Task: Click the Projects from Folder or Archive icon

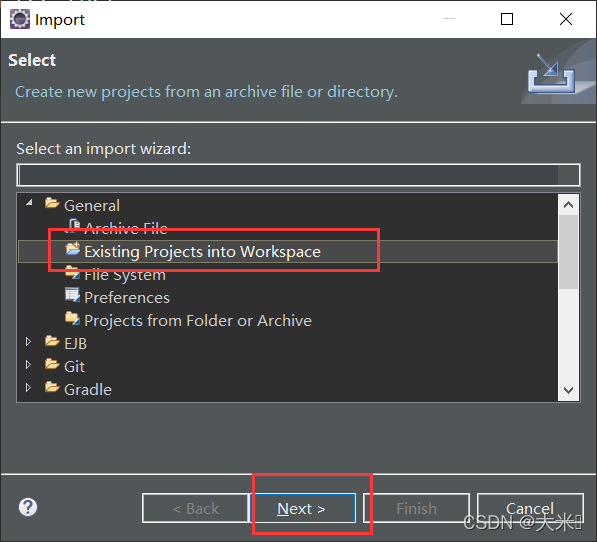Action: point(72,319)
